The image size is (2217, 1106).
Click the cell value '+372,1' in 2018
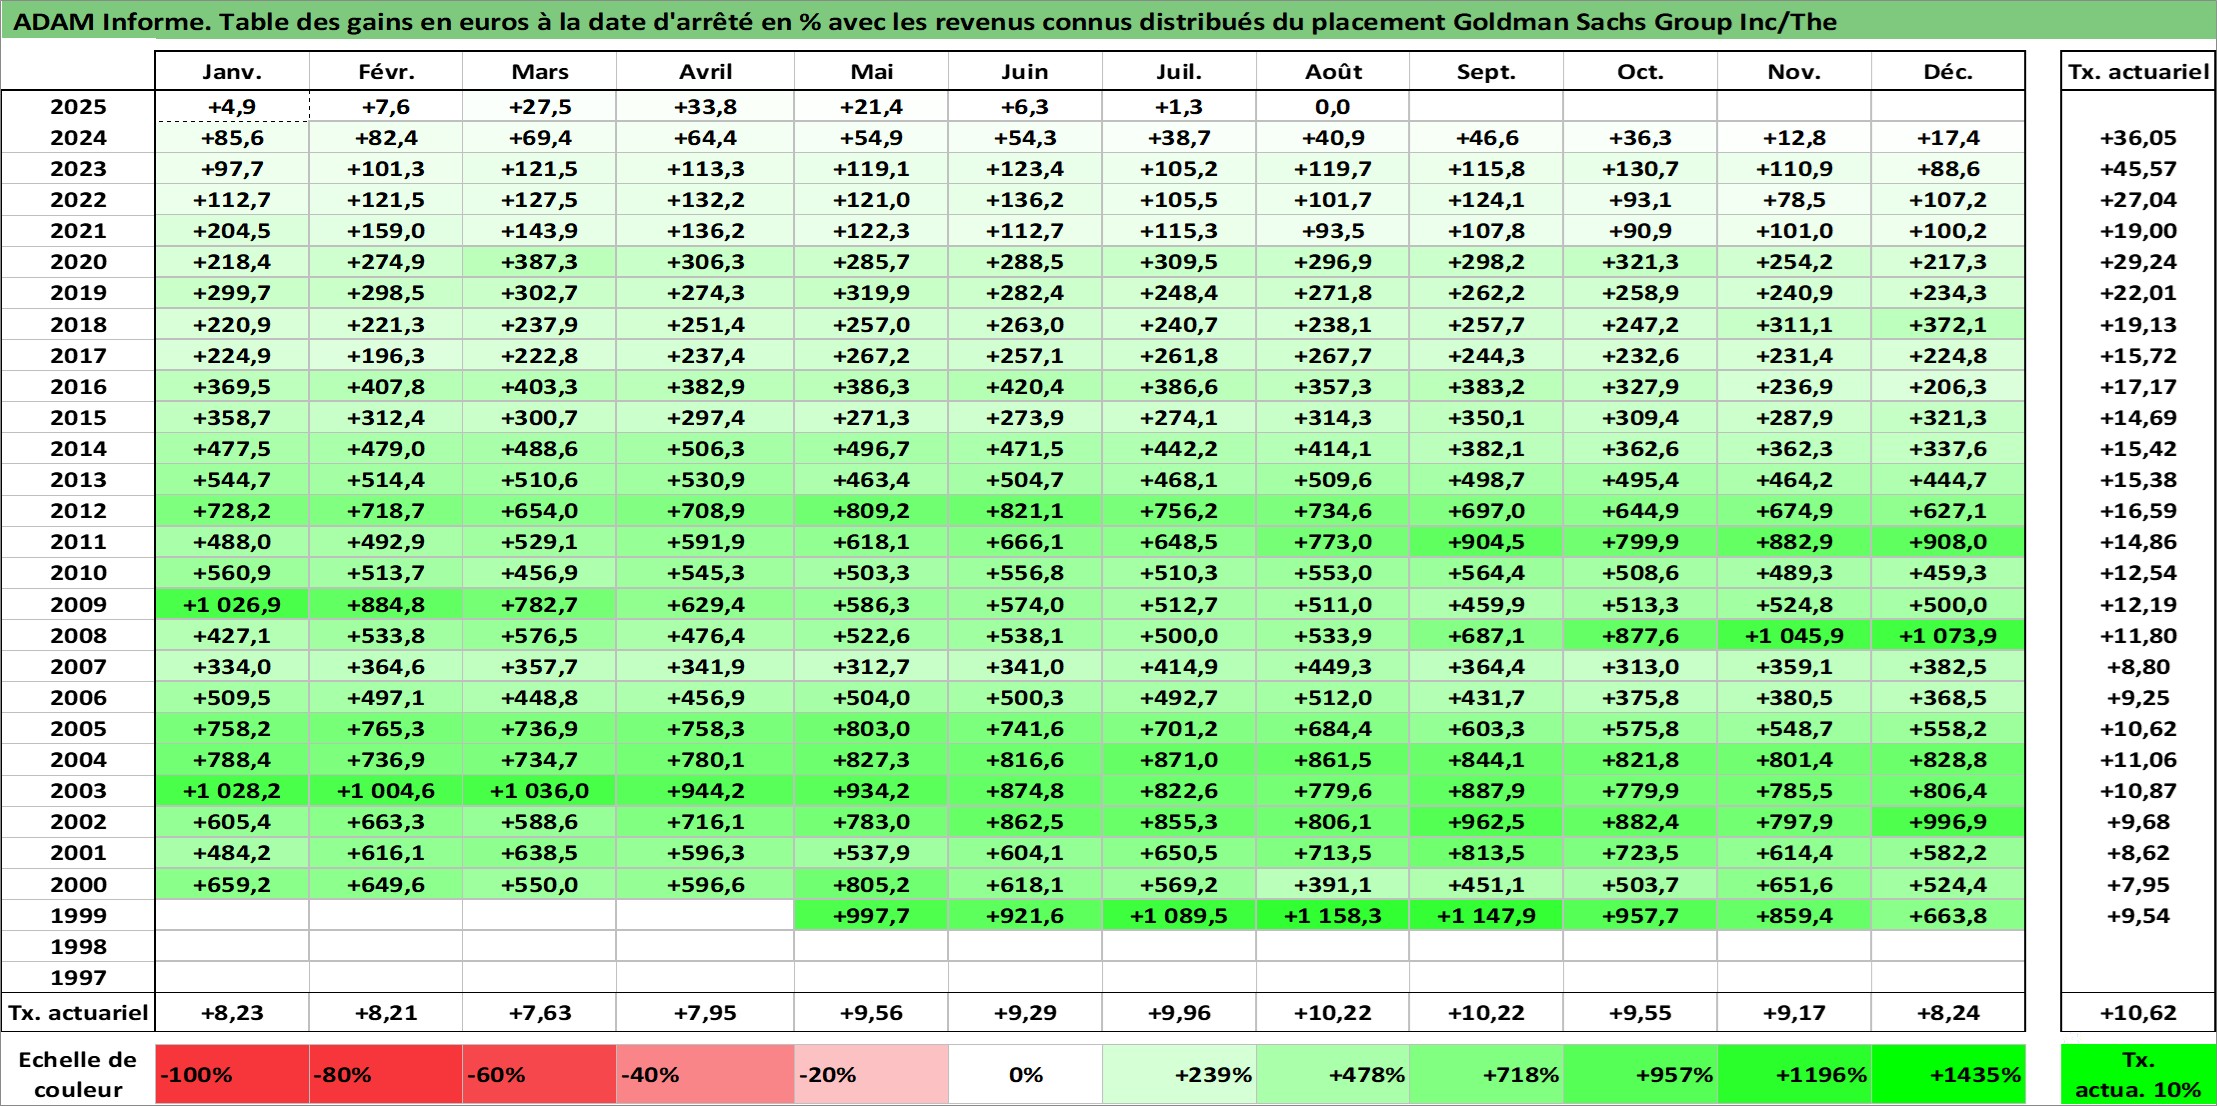[x=1948, y=324]
